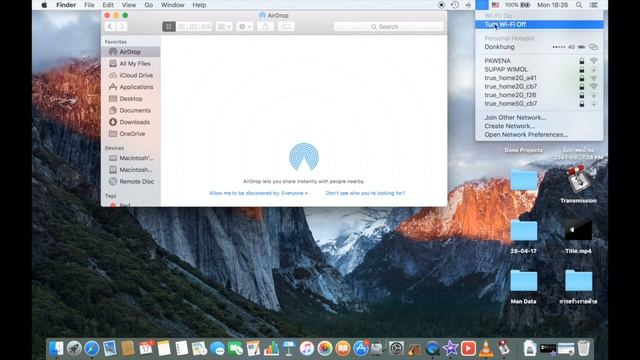
Task: Open the Window menu
Action: tap(172, 5)
